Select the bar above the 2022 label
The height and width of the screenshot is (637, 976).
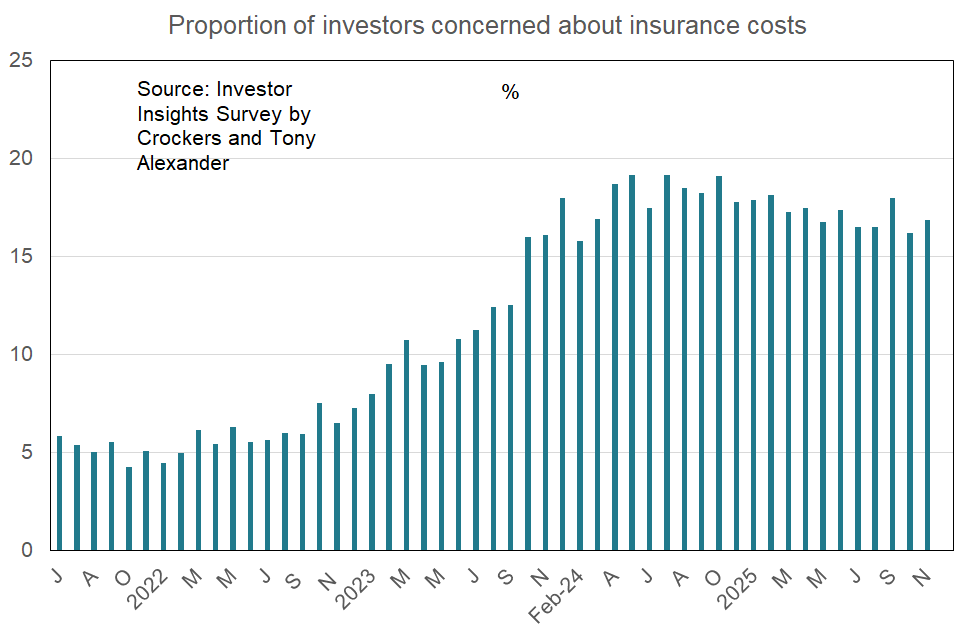164,507
